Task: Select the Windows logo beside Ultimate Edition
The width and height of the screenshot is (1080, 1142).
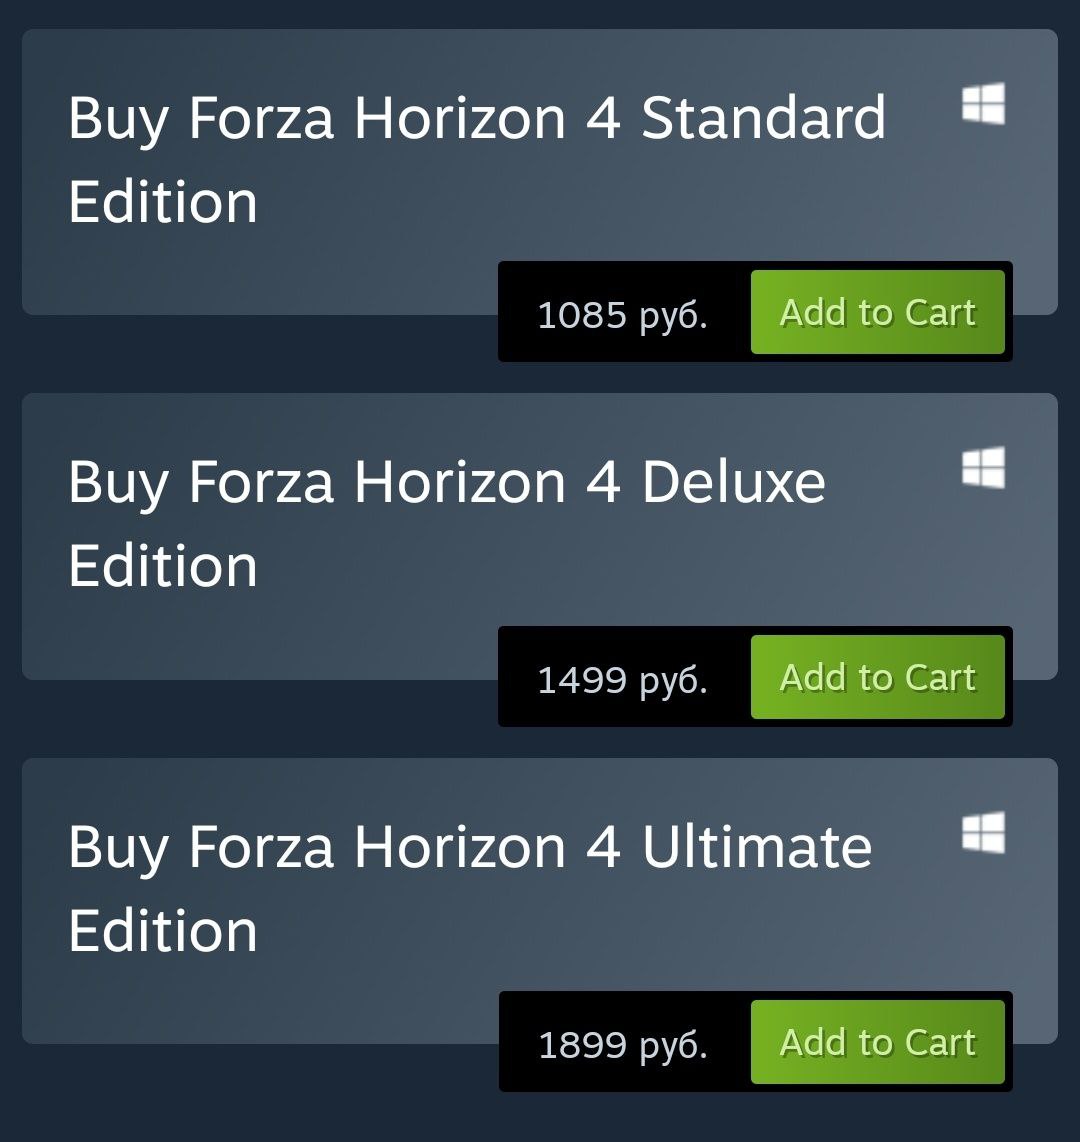Action: click(983, 833)
